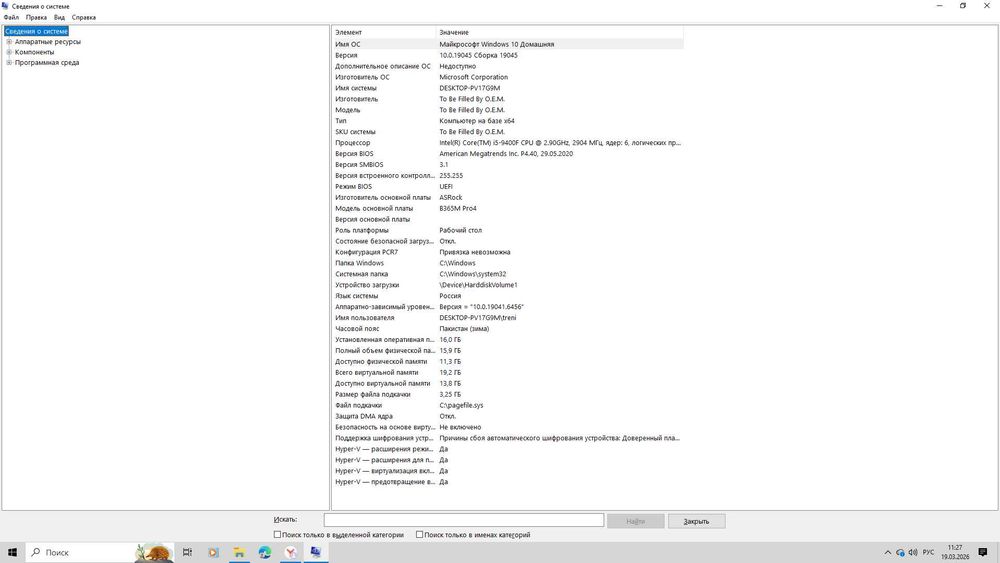Select the Intel Core i5-9400F value
Screen dimensions: 1000x563
tap(560, 143)
